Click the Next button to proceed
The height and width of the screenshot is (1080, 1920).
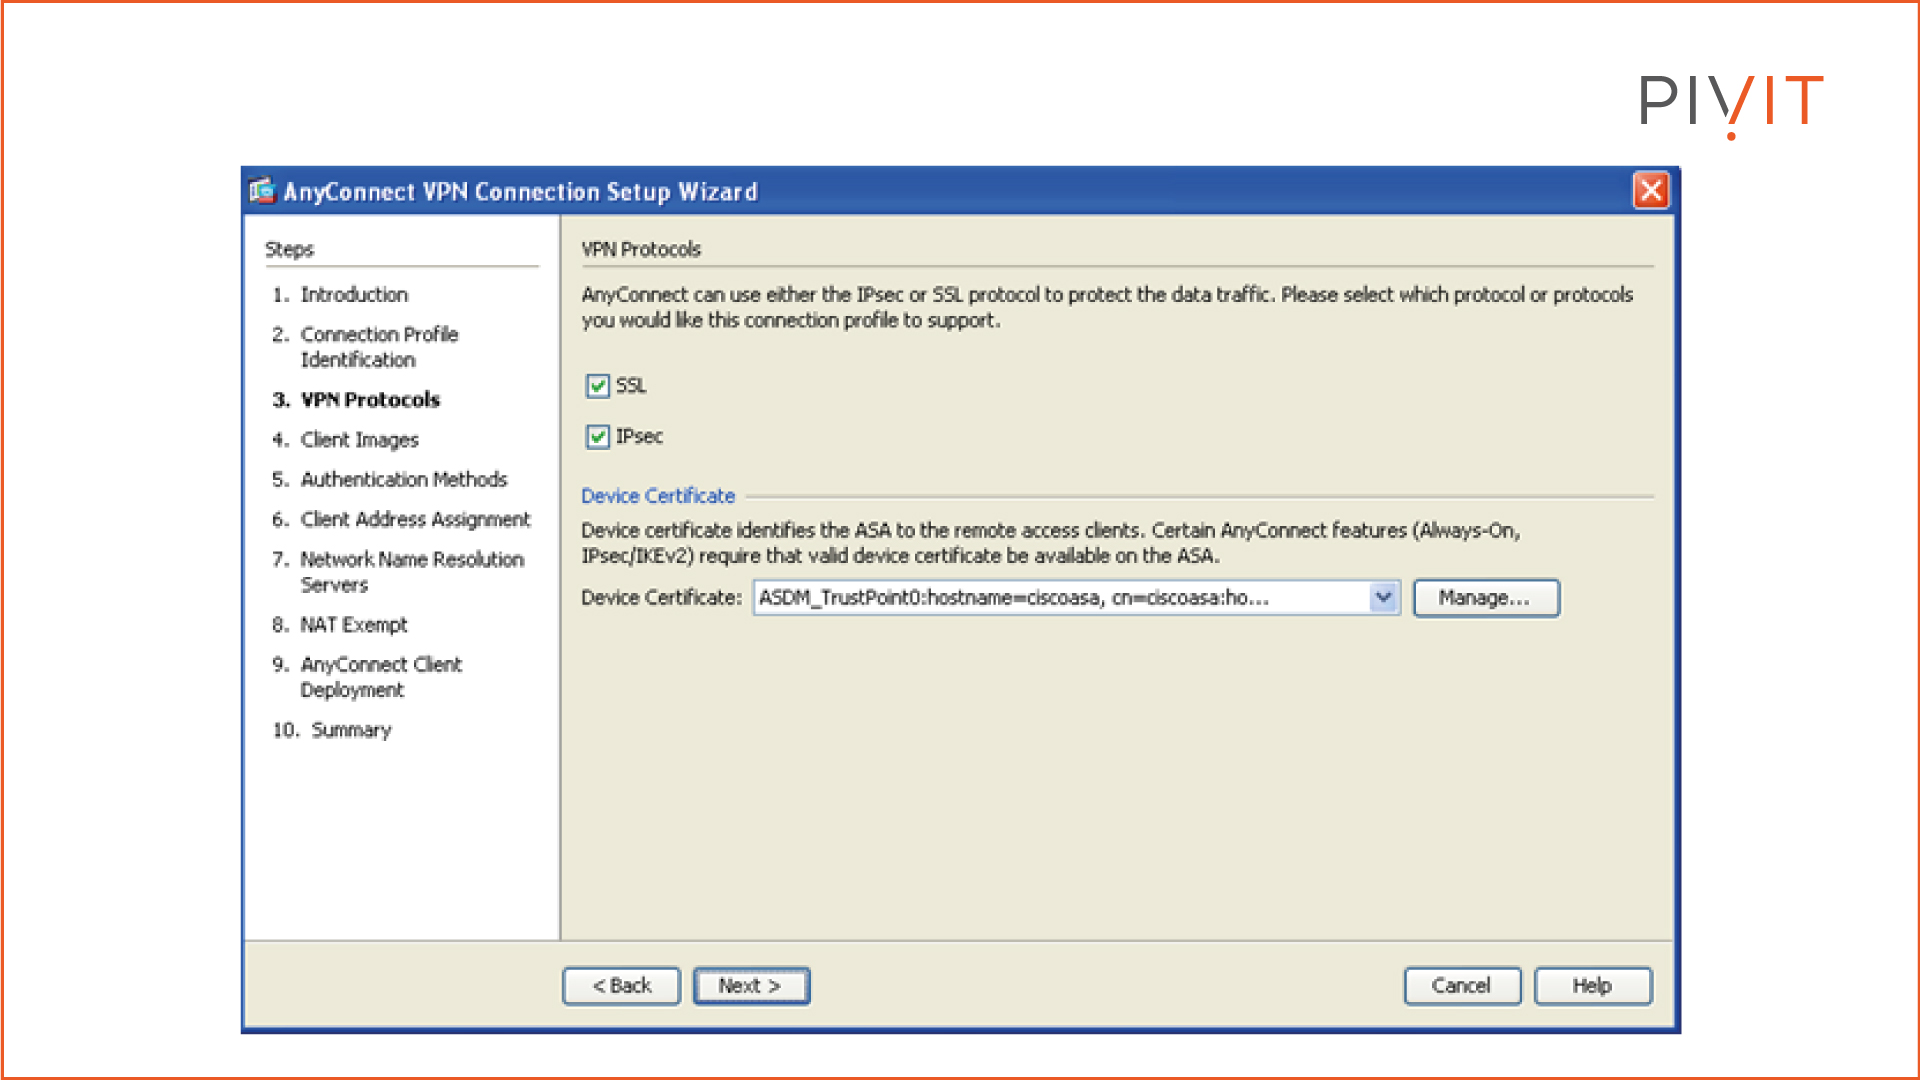click(x=751, y=985)
